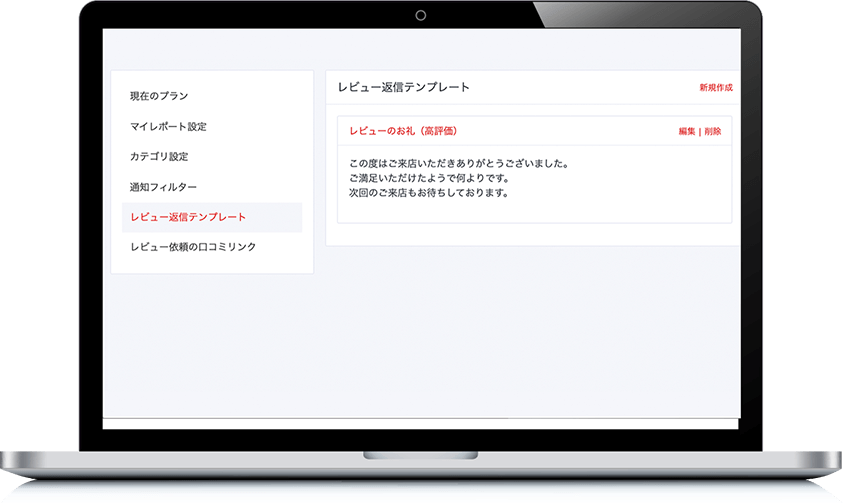Select レビュー返信テンプレート in the sidebar
The width and height of the screenshot is (843, 503).
click(212, 217)
